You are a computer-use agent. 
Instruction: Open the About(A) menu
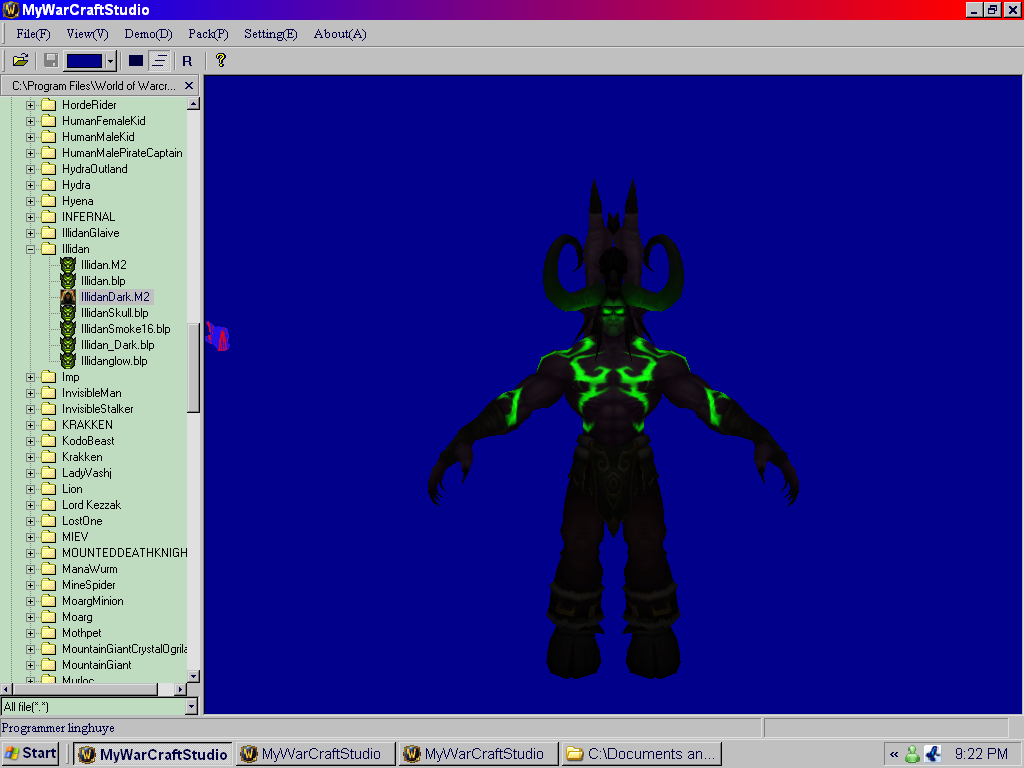(340, 34)
